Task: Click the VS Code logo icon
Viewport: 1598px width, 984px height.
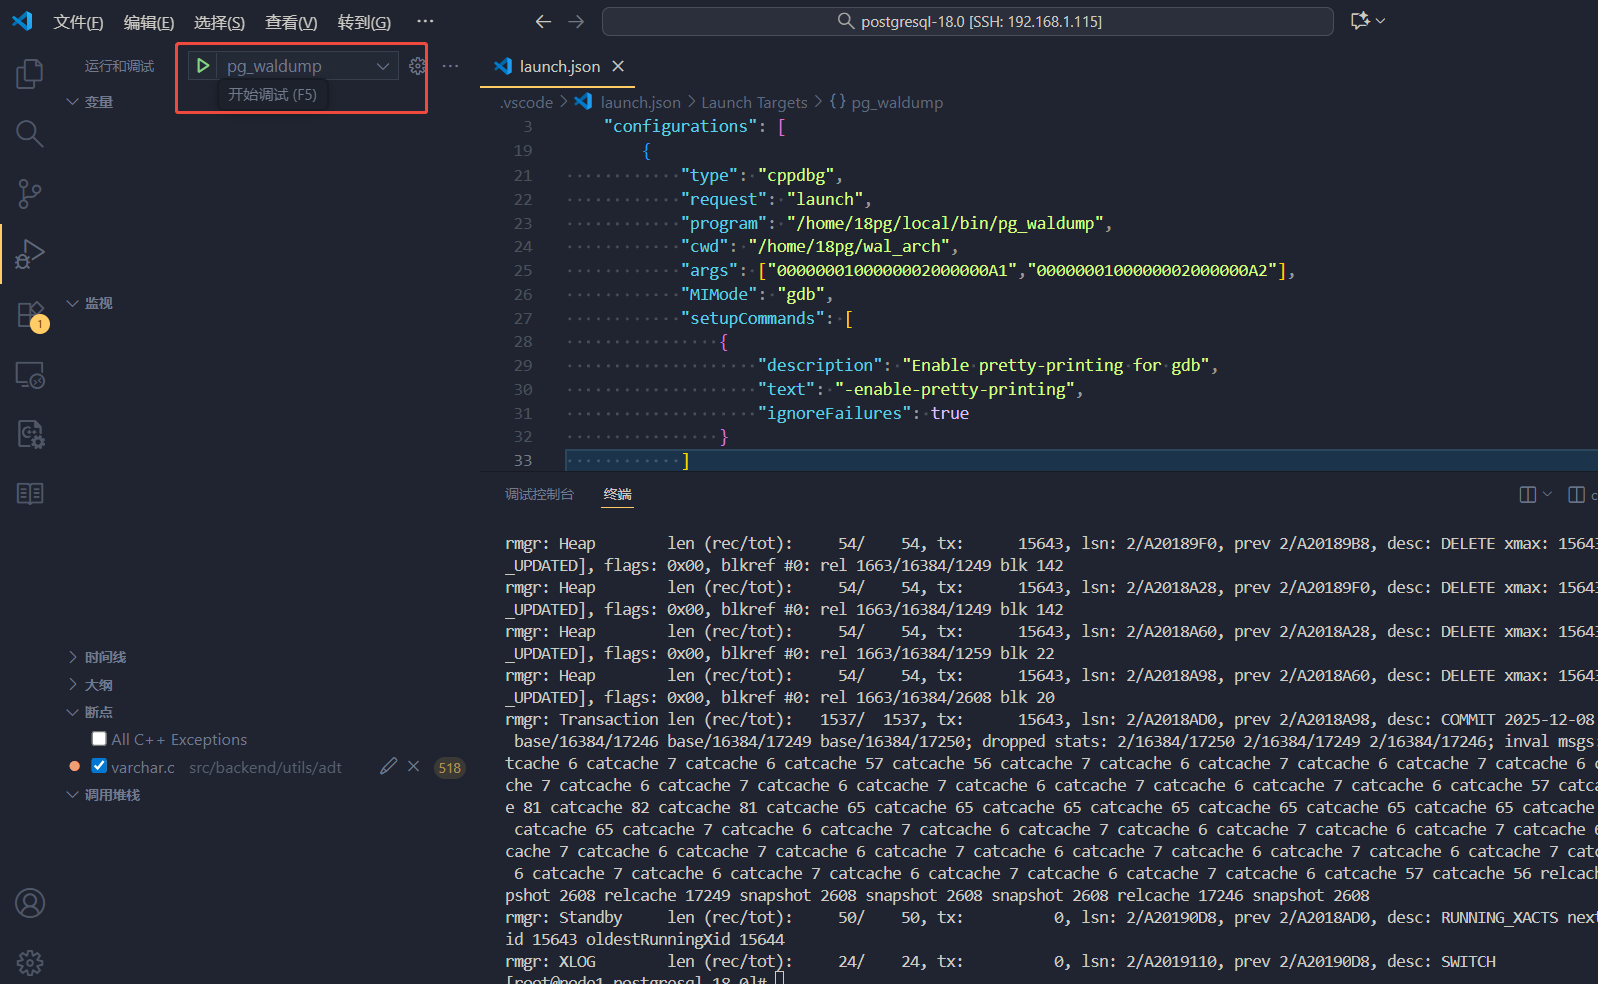Action: pos(22,21)
